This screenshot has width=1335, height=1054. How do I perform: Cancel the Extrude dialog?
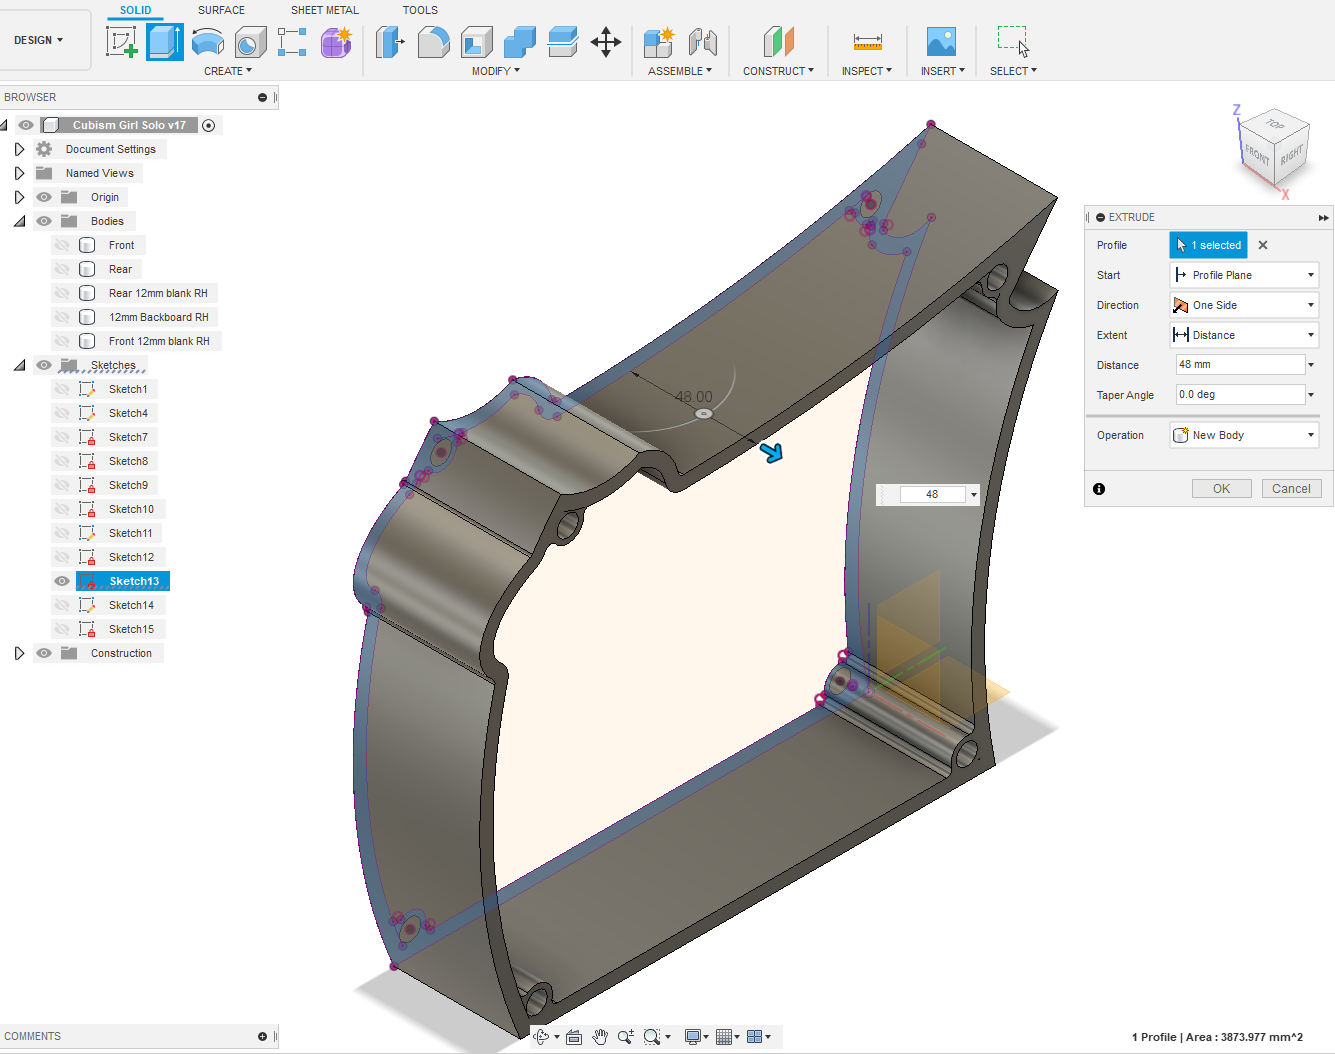[1291, 489]
